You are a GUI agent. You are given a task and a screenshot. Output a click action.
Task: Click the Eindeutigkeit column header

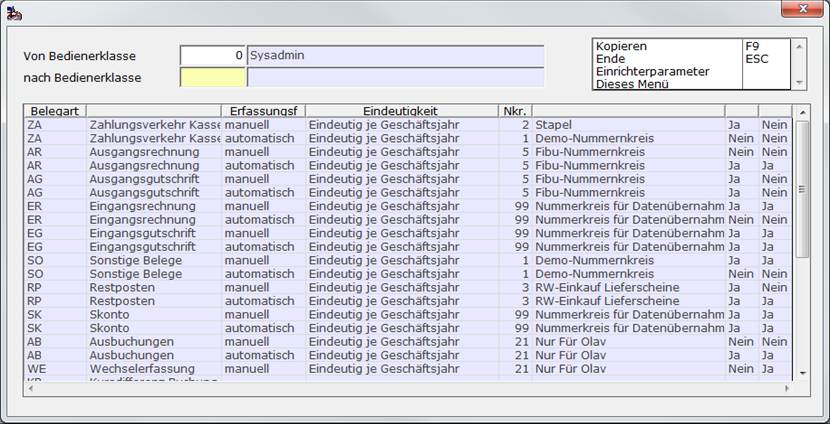[x=401, y=111]
